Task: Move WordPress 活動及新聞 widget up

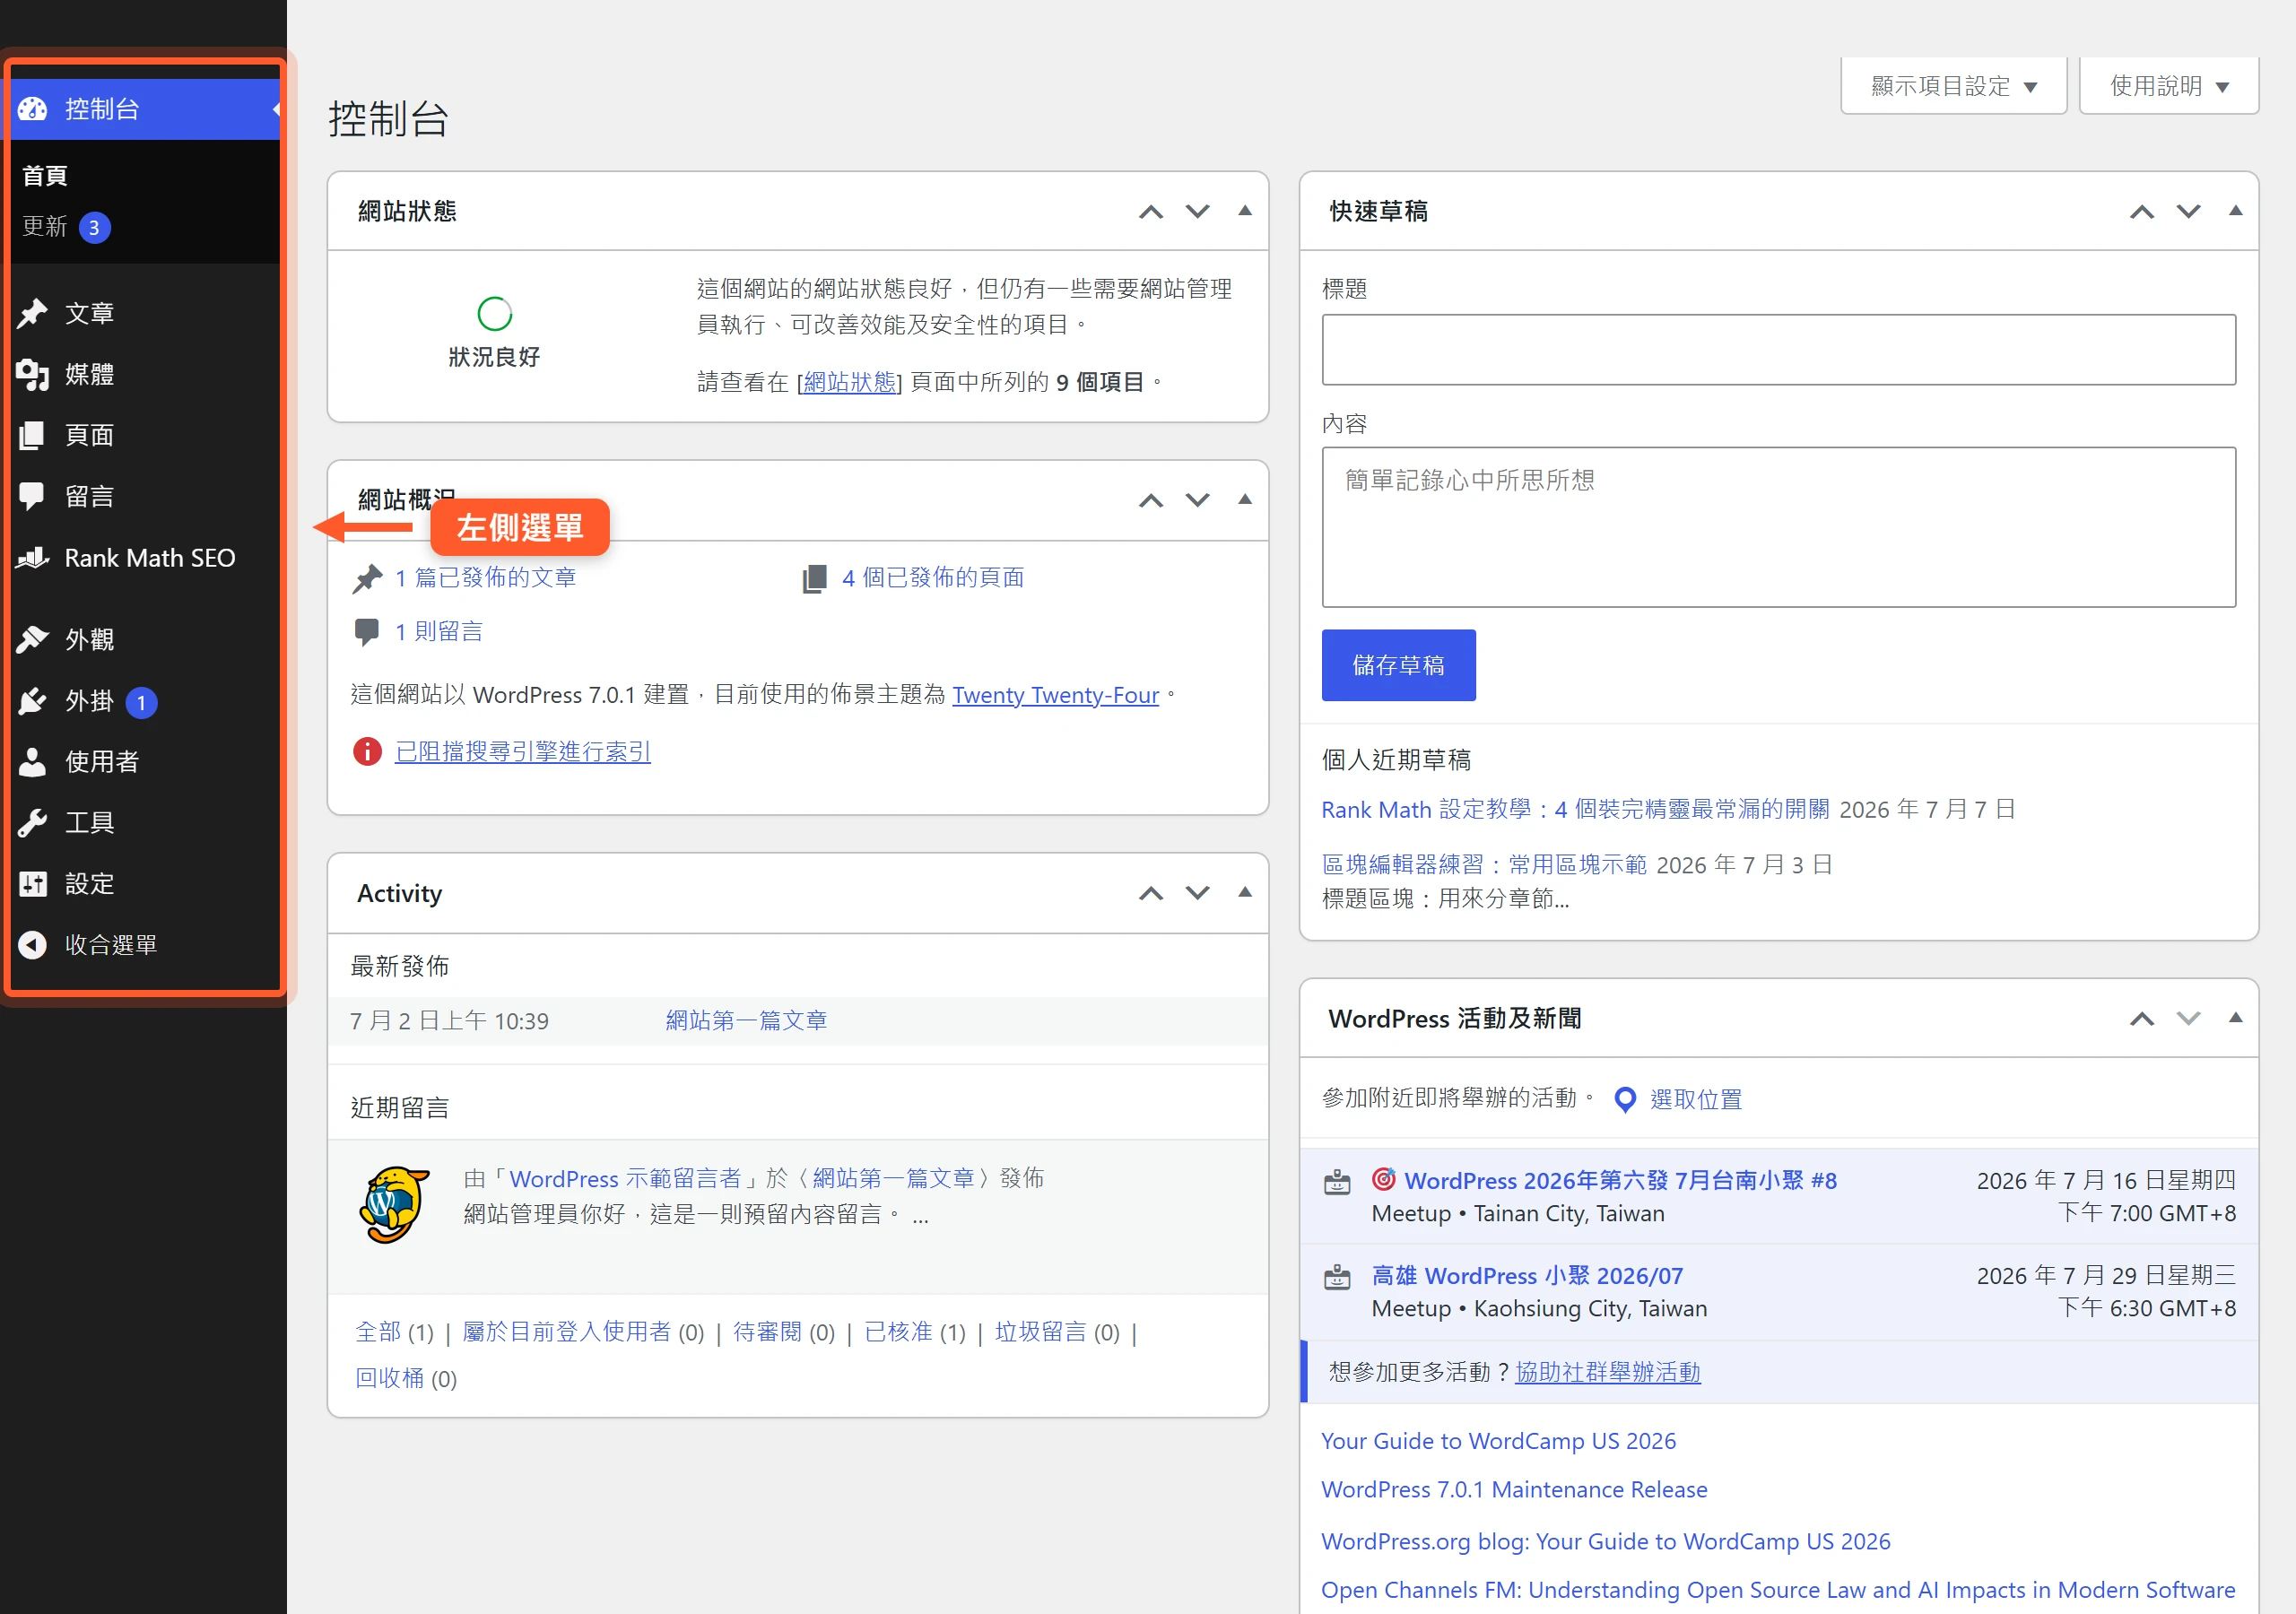Action: pos(2142,1018)
